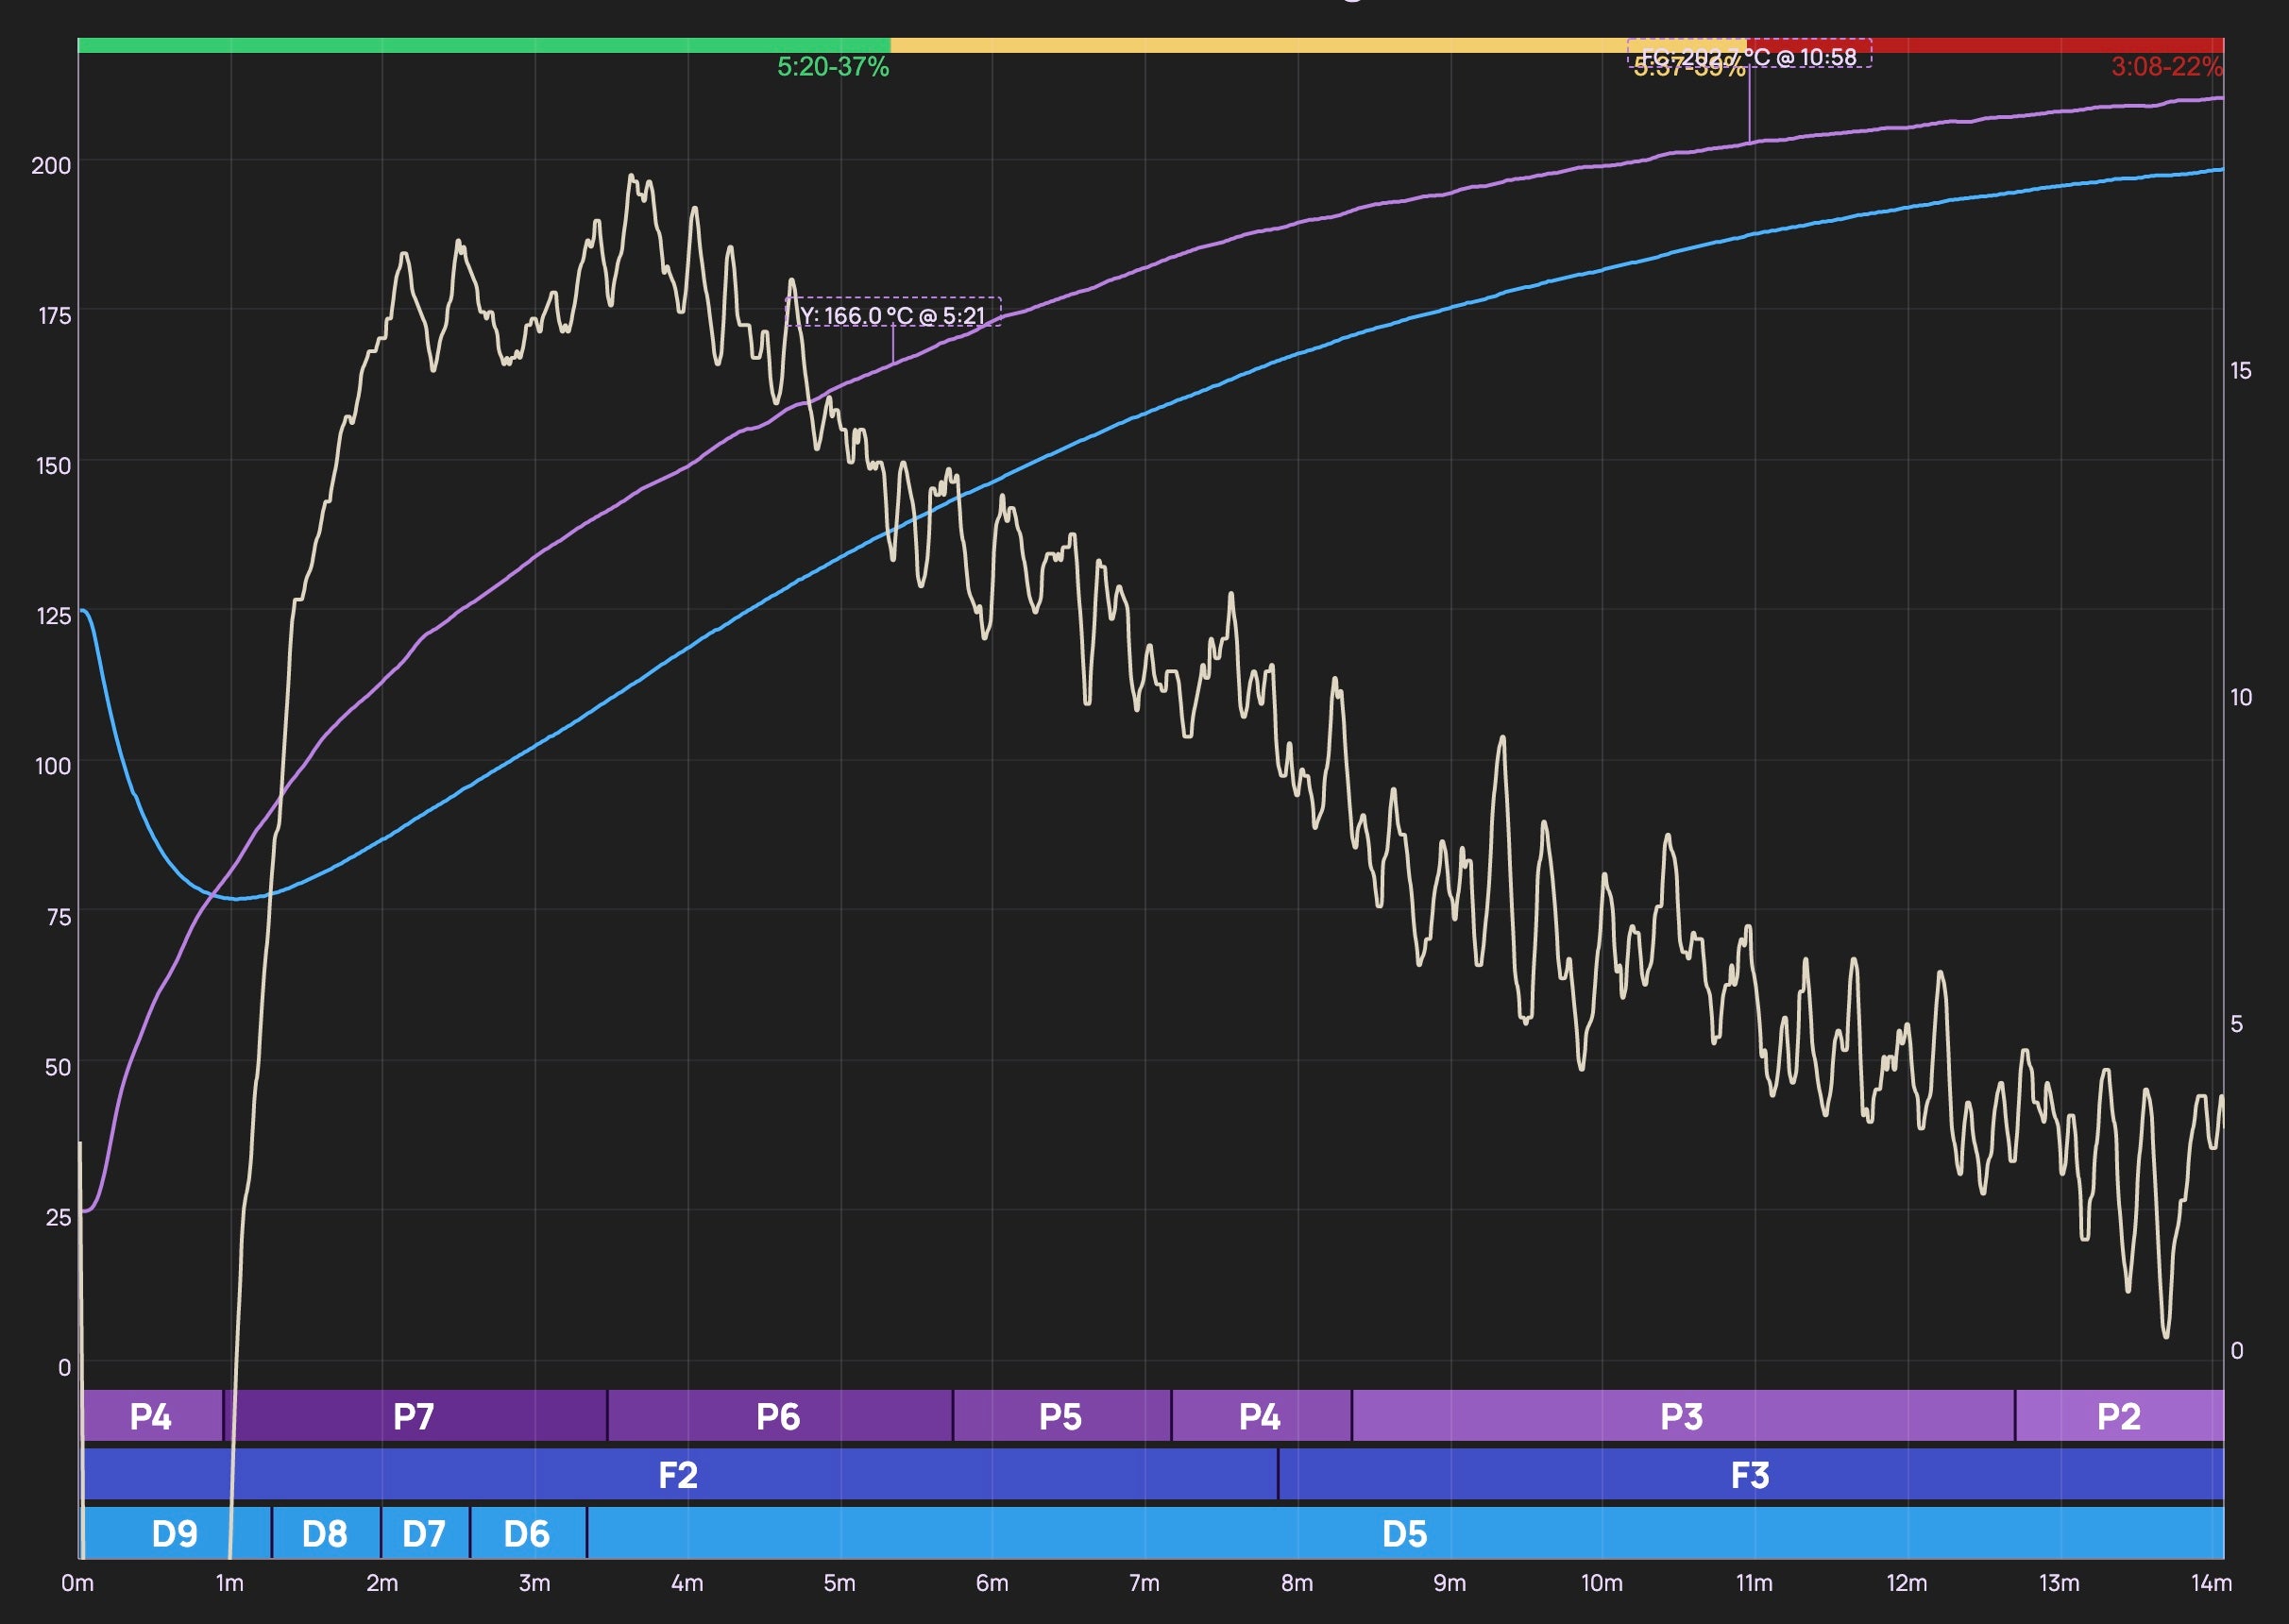Image resolution: width=2289 pixels, height=1624 pixels.
Task: Click the '13m' time axis label
Action: point(2059,1583)
